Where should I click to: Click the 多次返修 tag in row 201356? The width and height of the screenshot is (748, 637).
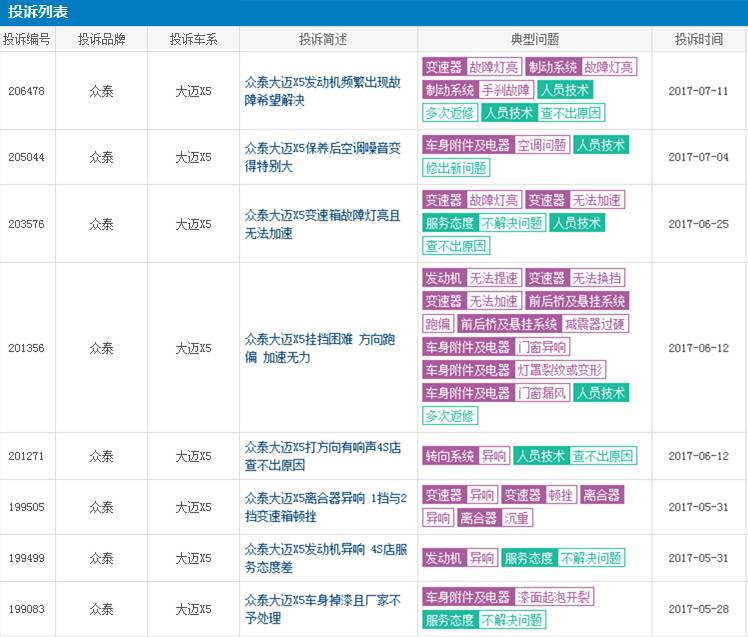coord(449,416)
